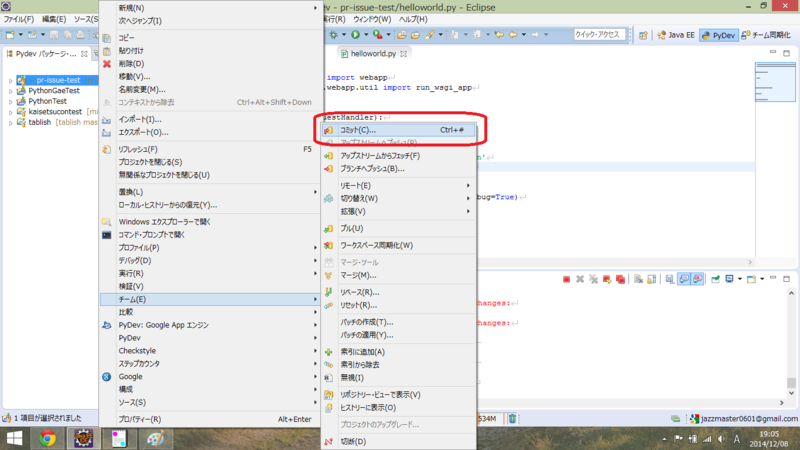
Task: Click the editor overview minimap thumbnail
Action: 775,82
